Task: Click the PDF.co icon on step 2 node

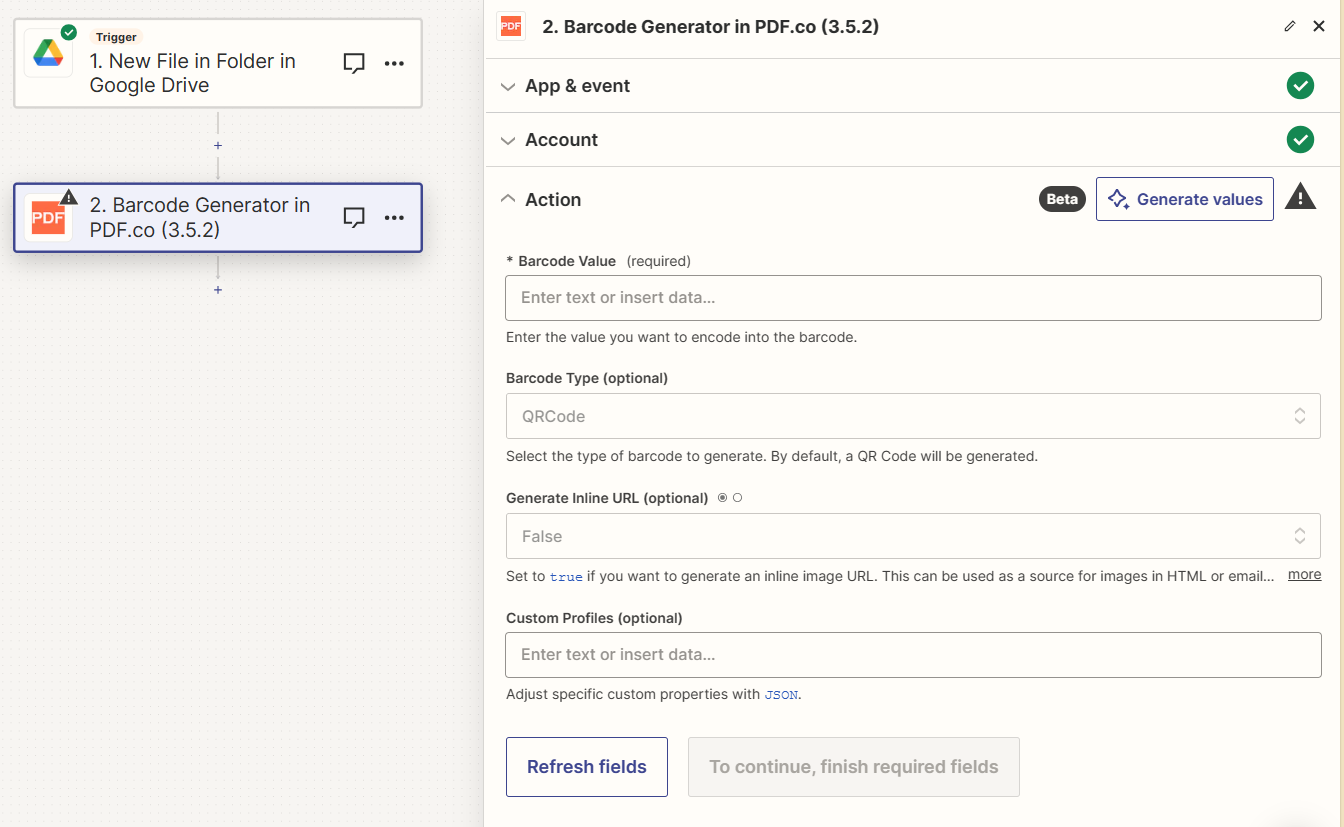Action: click(x=49, y=217)
